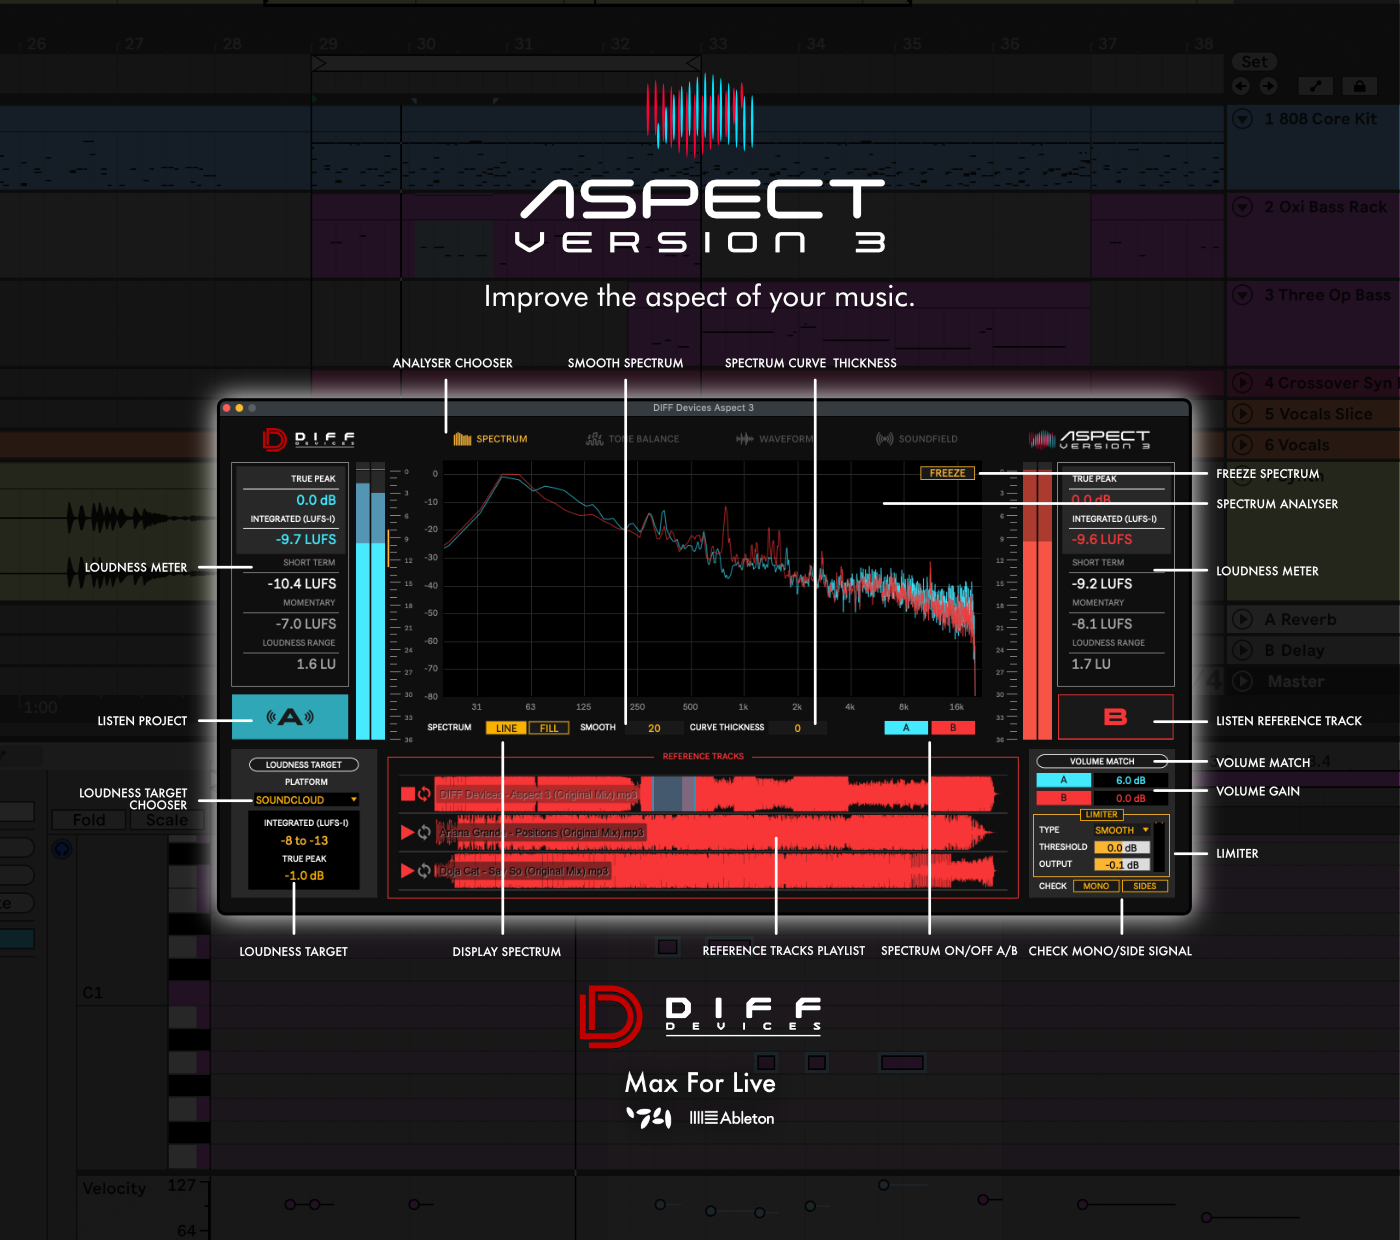Click the DIFF Devices logo in plugin header
Screen dimensions: 1400x1240
click(309, 439)
